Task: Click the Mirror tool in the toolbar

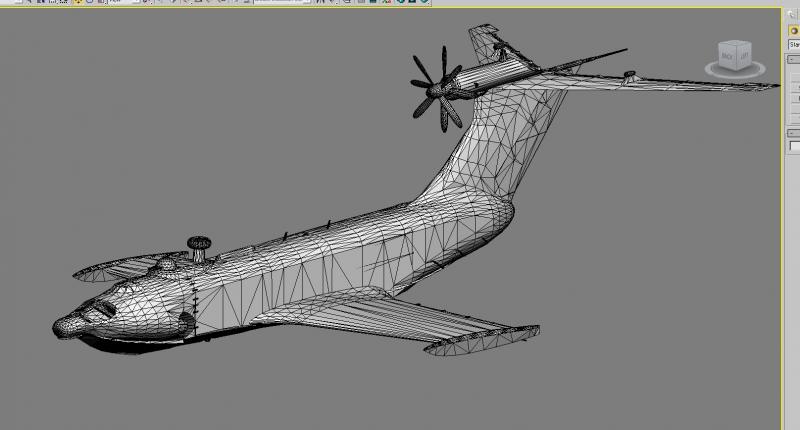Action: point(320,2)
